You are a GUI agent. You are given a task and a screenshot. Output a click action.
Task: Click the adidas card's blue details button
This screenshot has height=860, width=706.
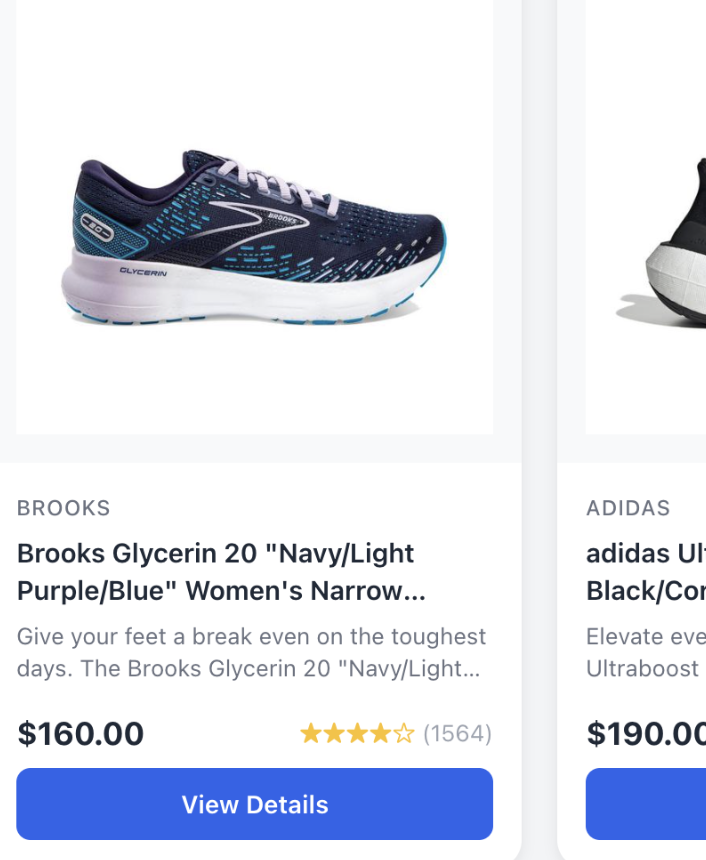pos(650,804)
